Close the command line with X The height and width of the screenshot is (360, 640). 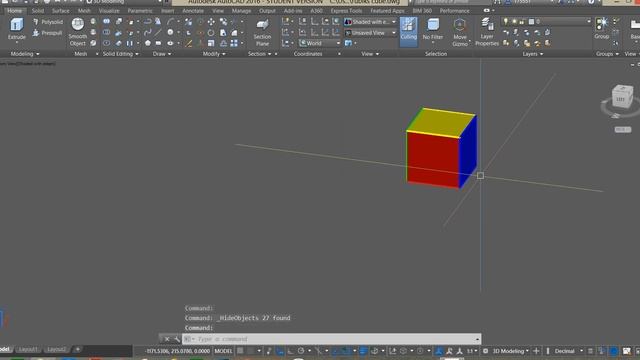pos(167,339)
